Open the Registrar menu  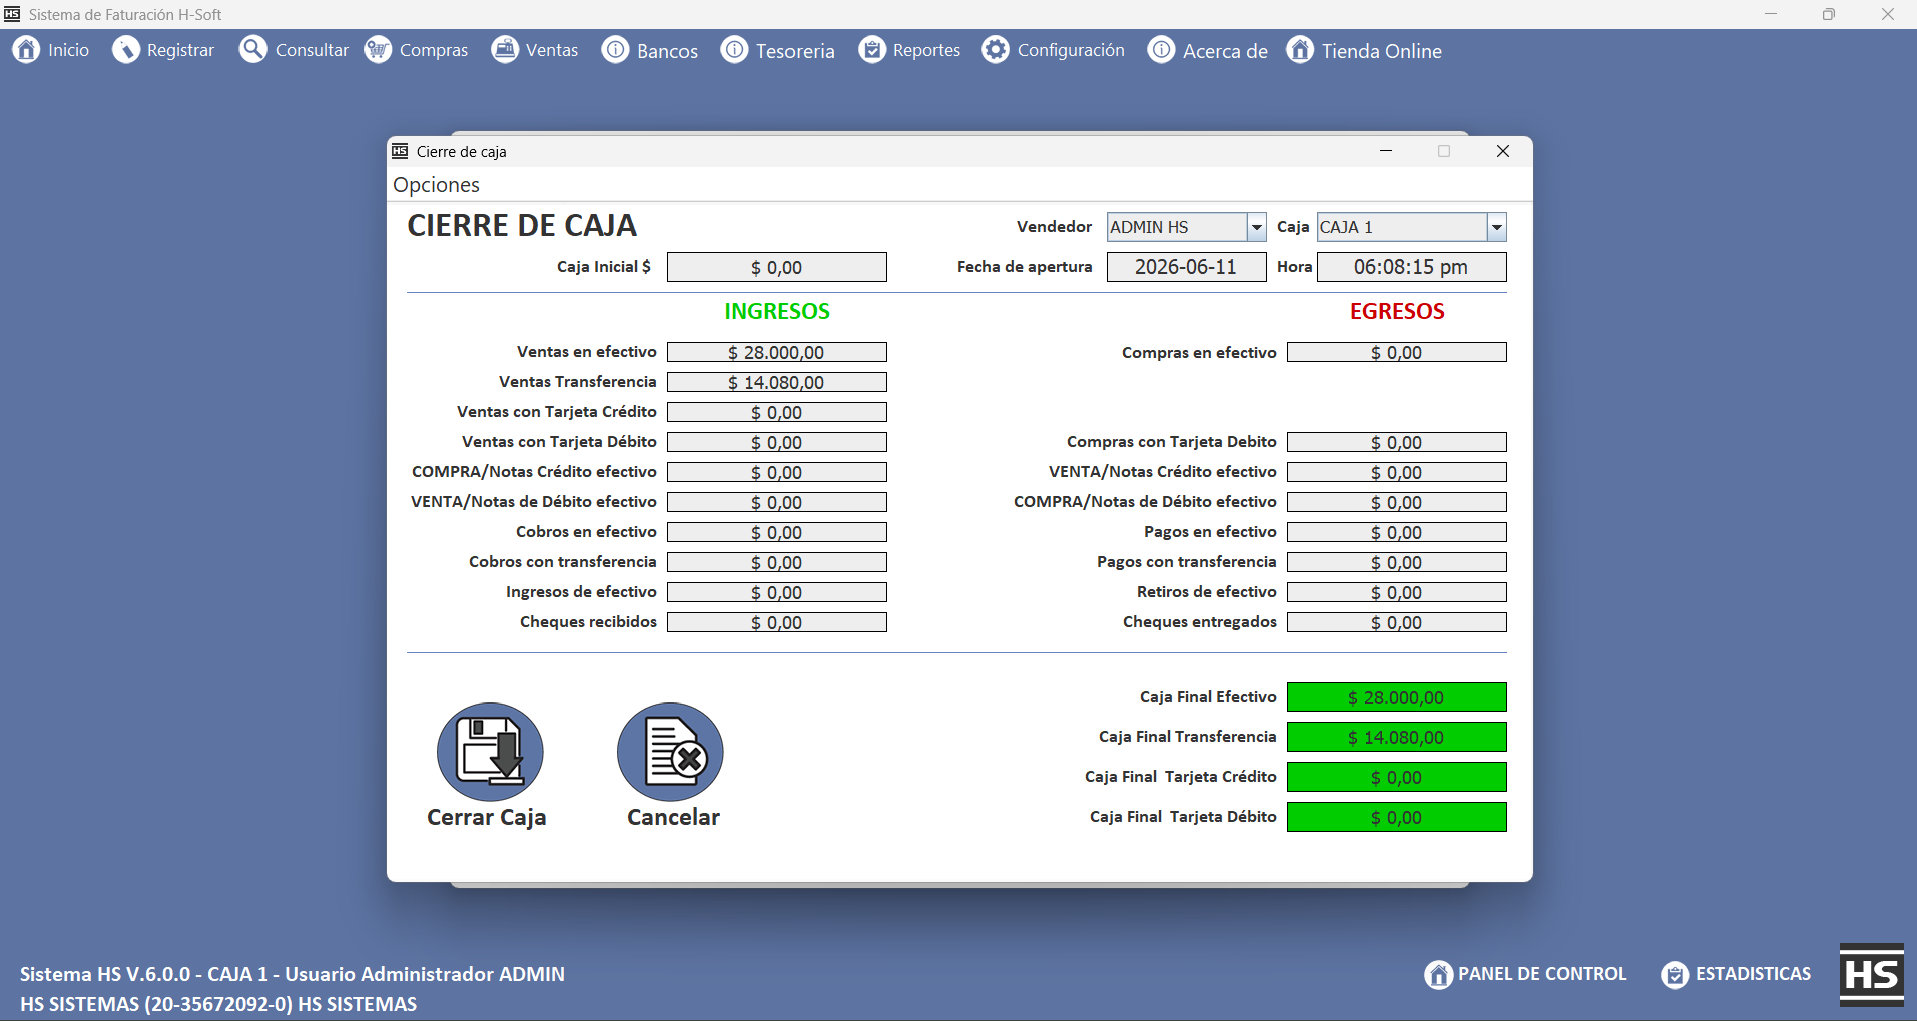point(163,50)
